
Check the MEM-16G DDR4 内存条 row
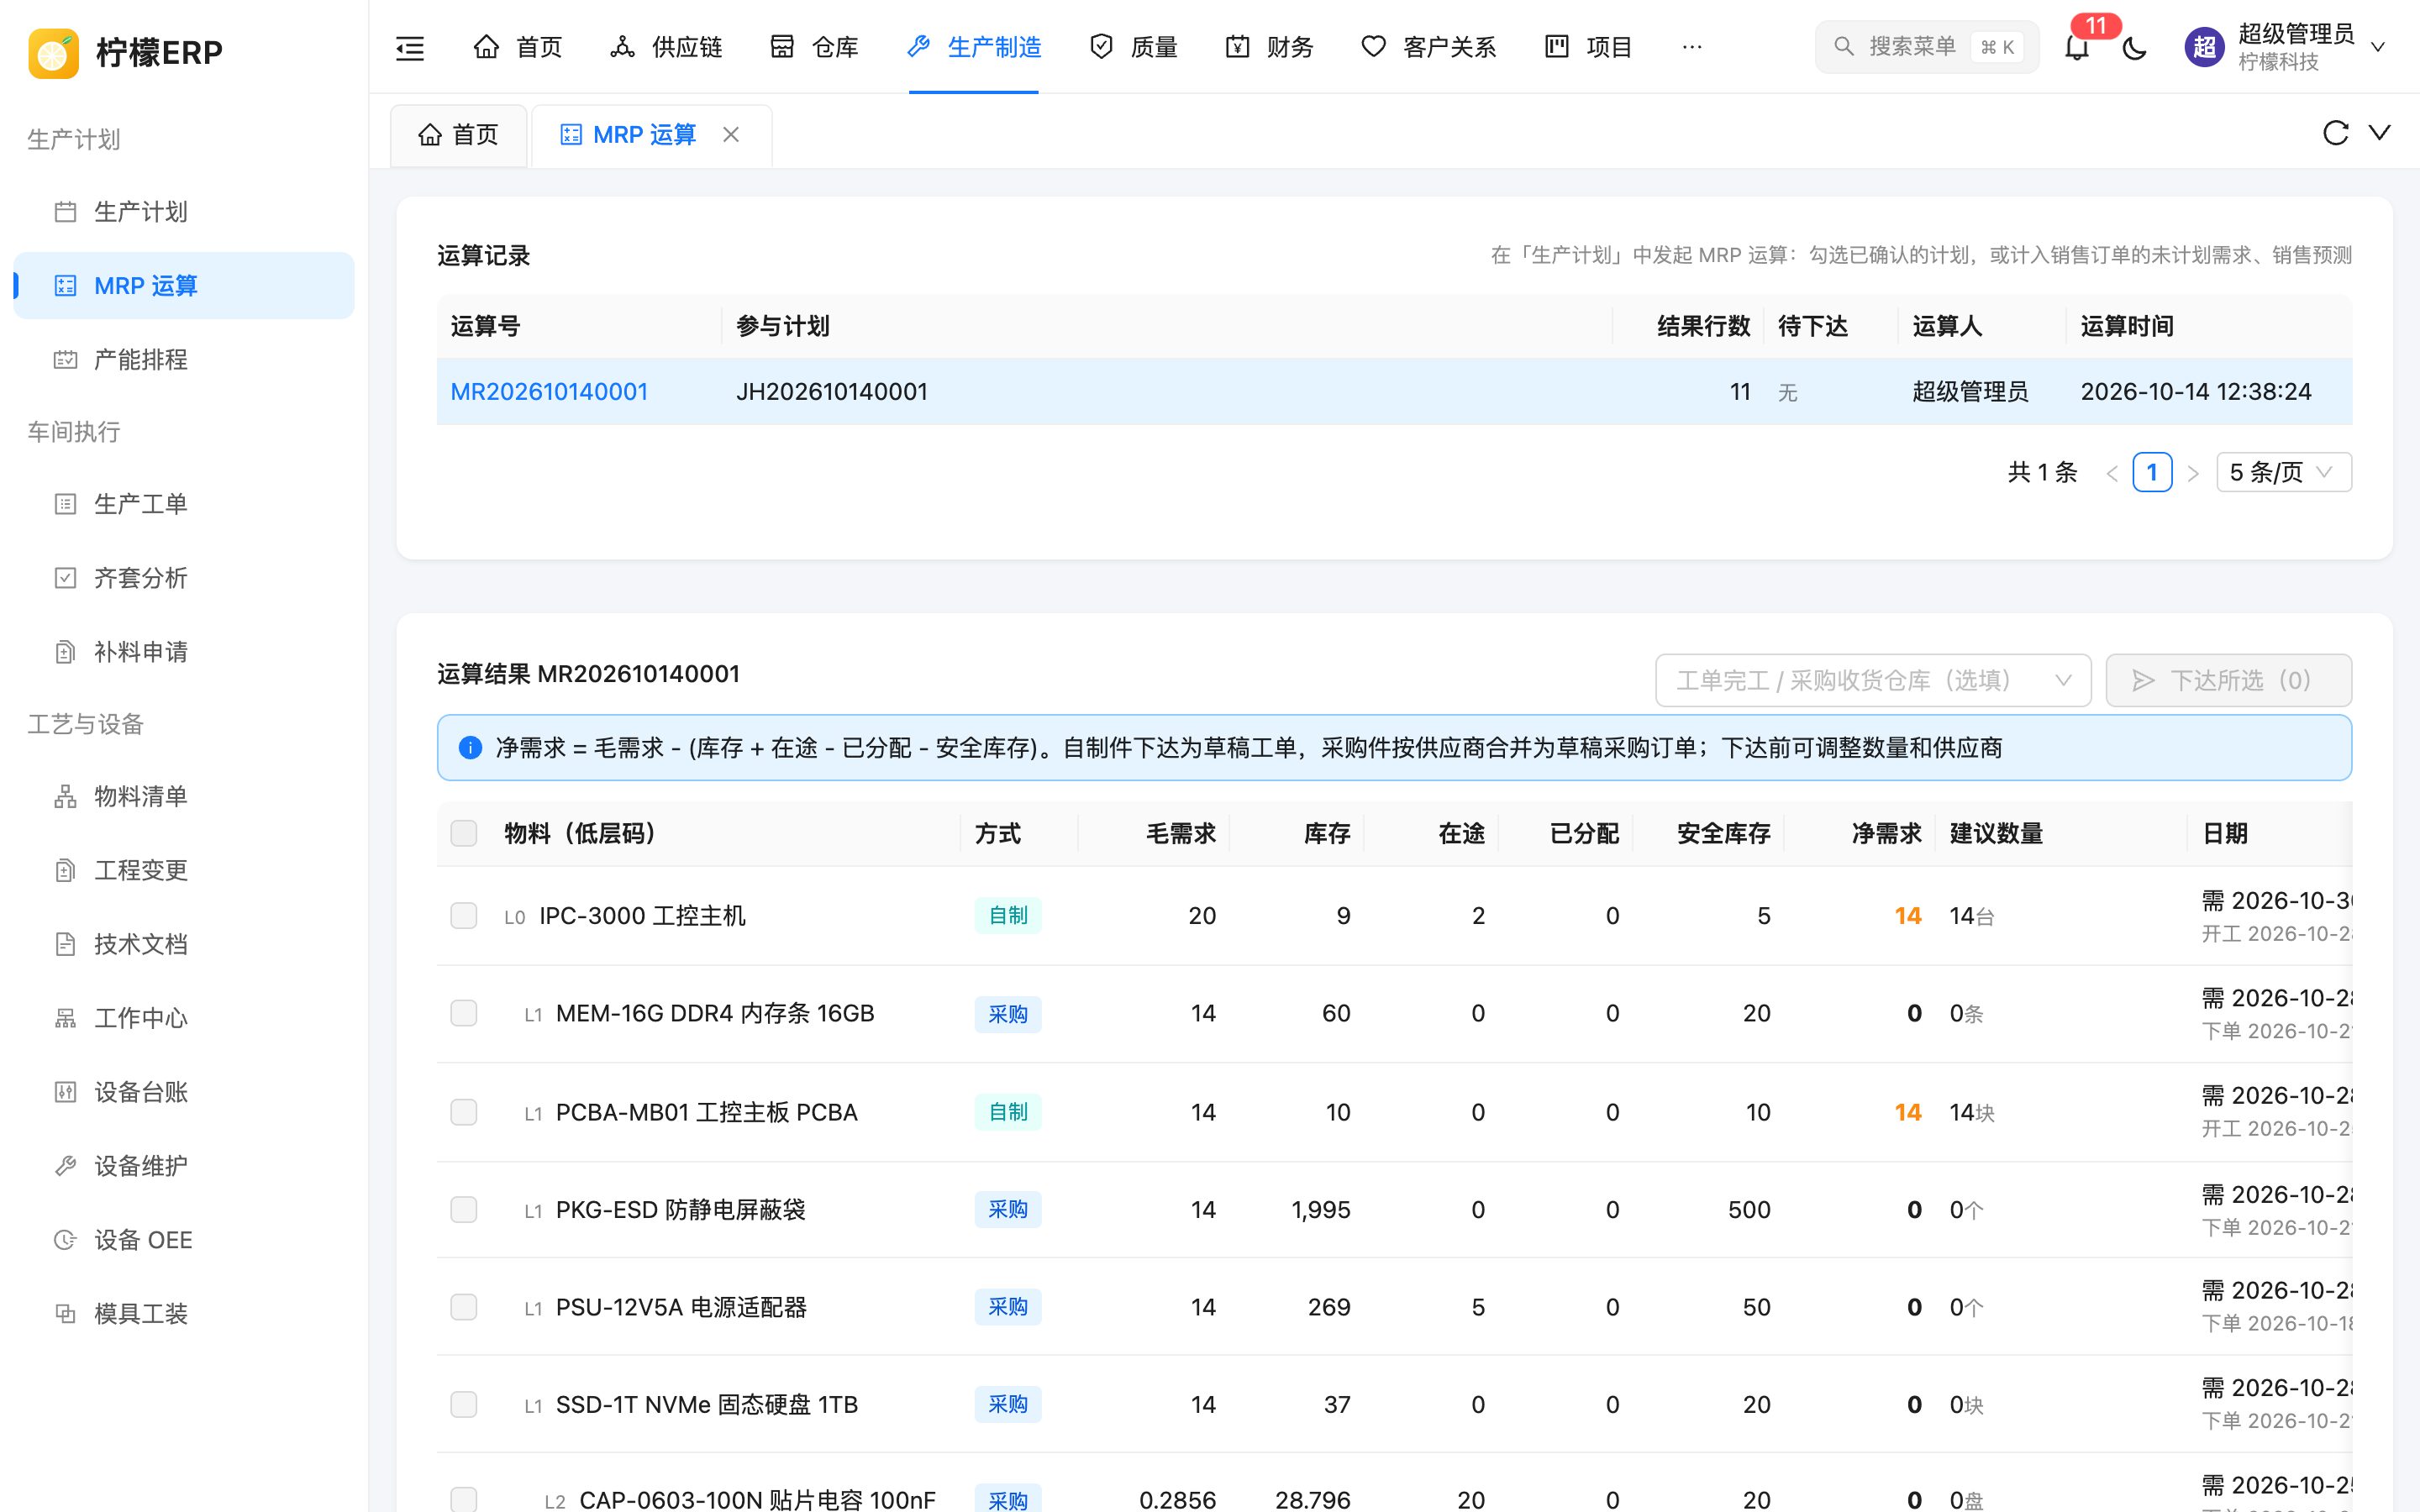(464, 1013)
